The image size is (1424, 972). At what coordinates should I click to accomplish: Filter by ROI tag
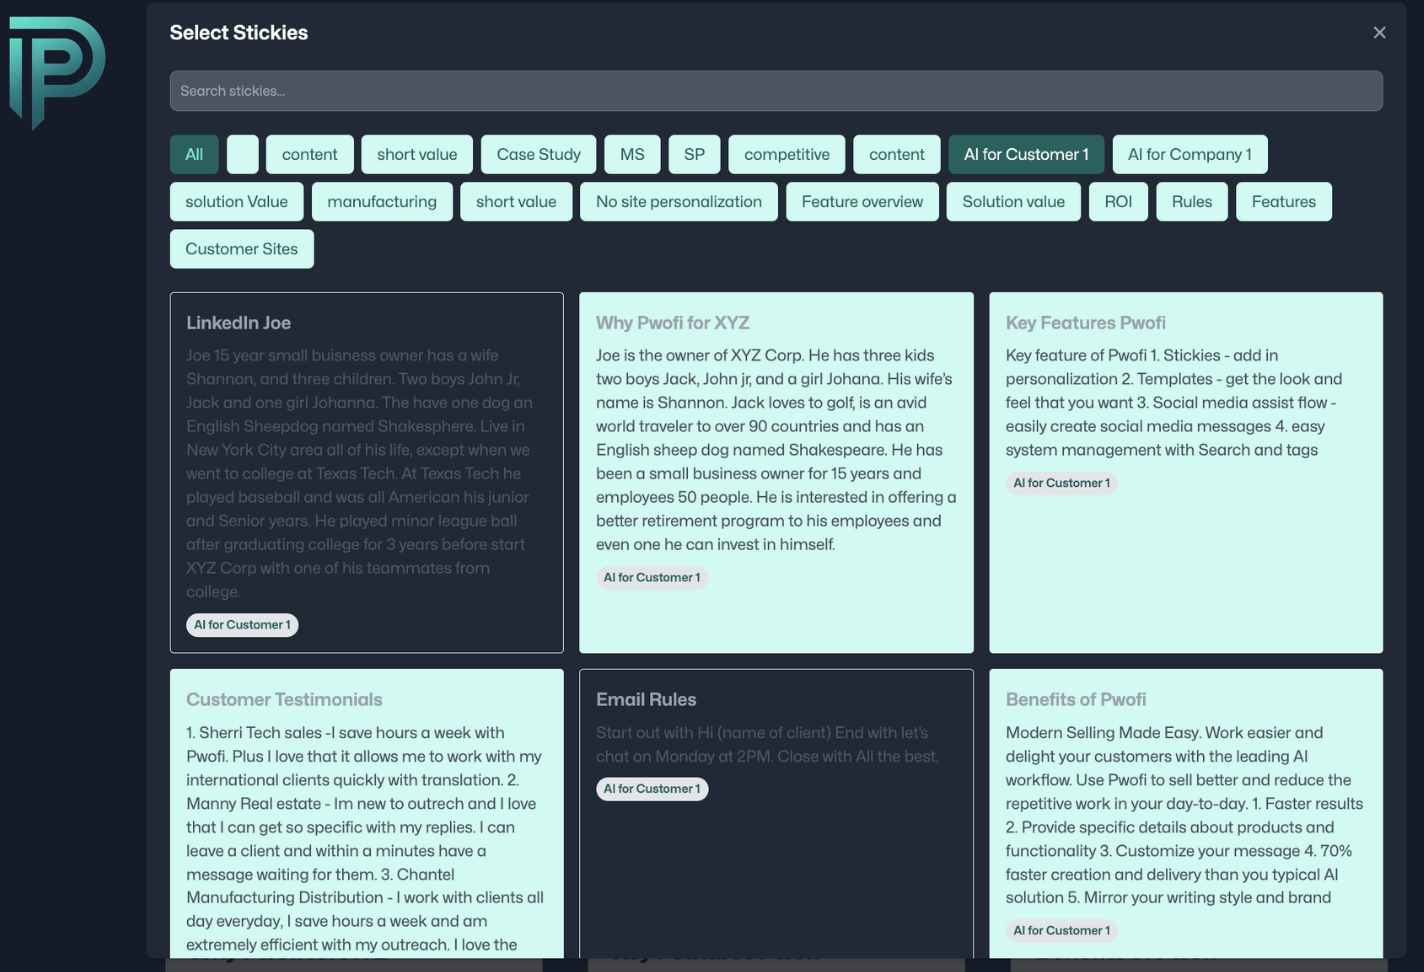pyautogui.click(x=1118, y=202)
